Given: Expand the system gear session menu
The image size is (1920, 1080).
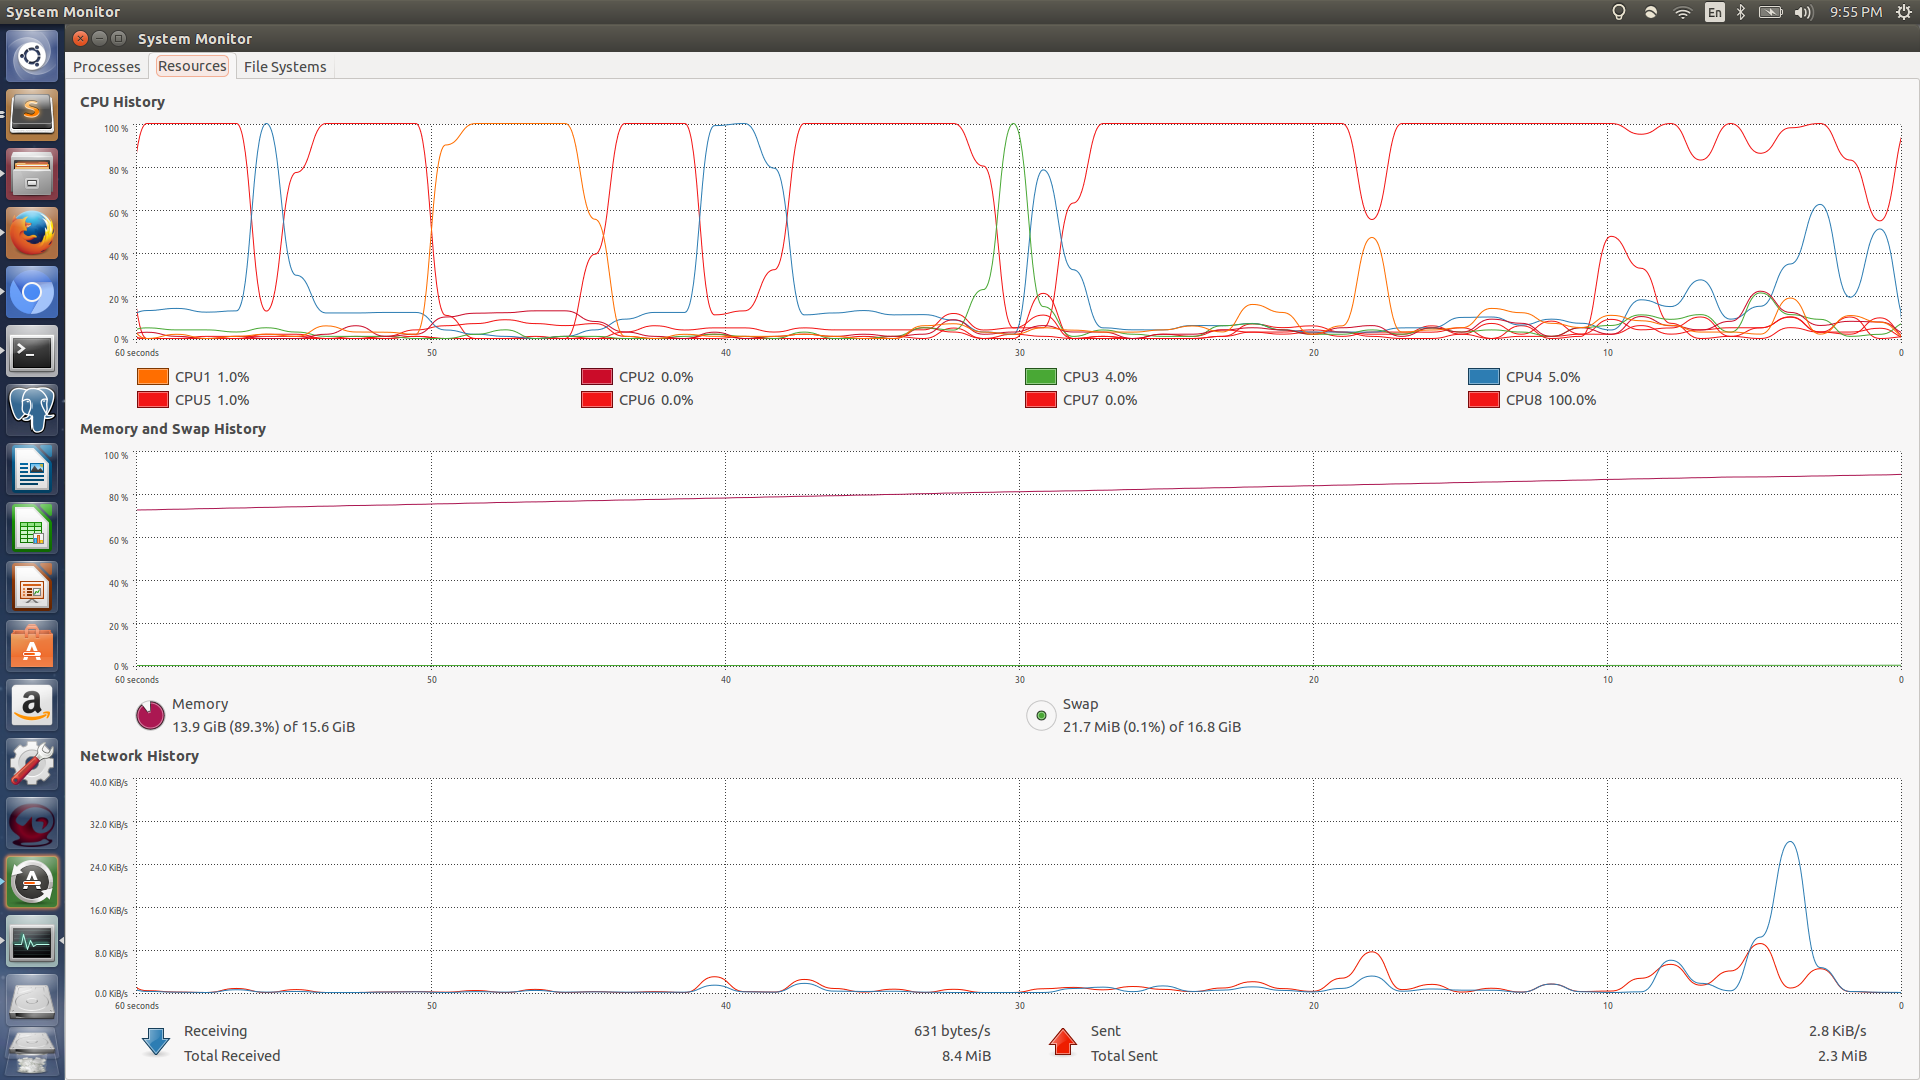Looking at the screenshot, I should tap(1904, 12).
